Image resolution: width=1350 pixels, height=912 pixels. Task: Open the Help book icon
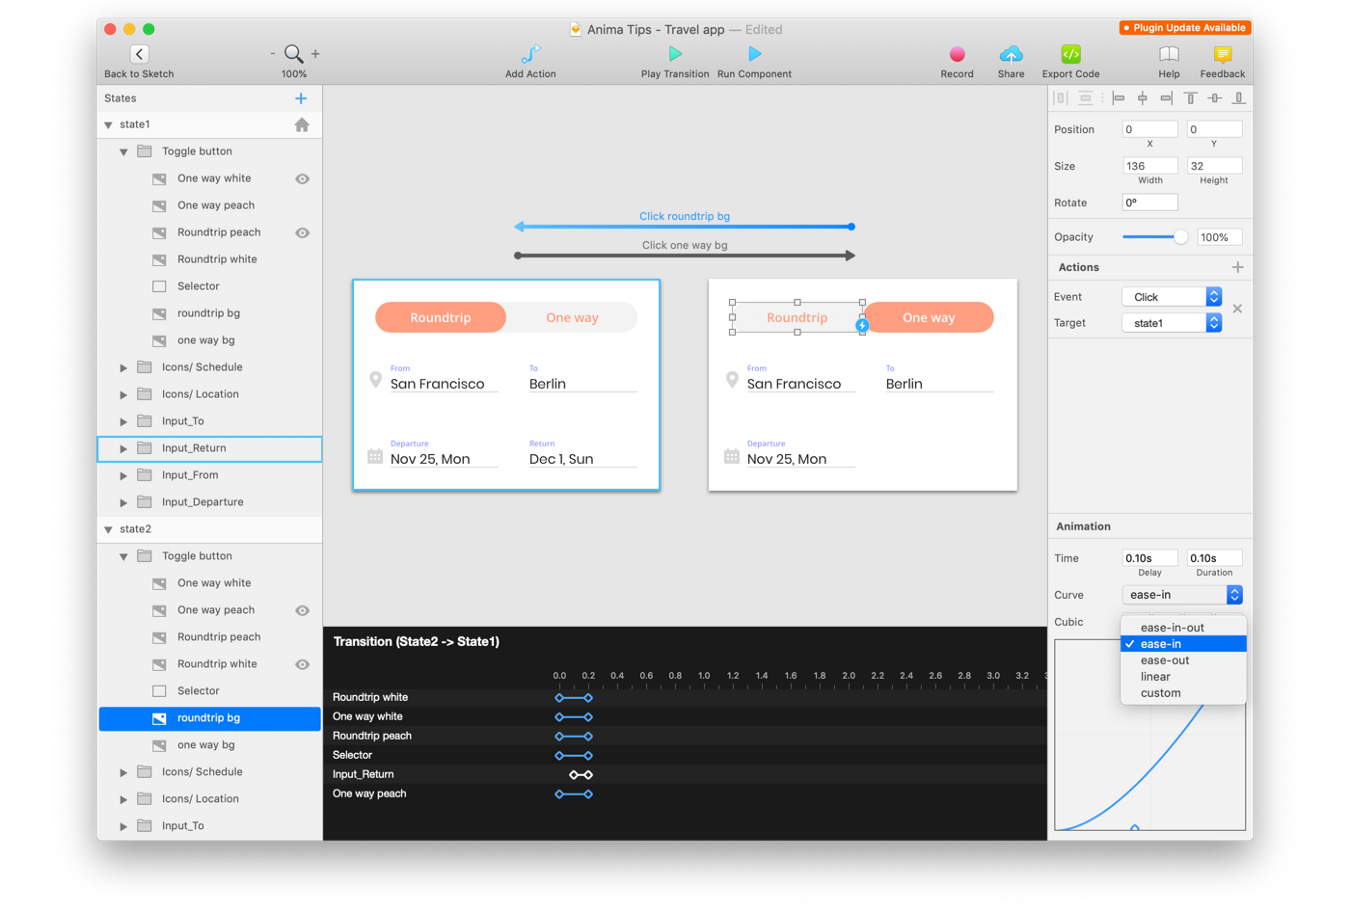(1168, 54)
